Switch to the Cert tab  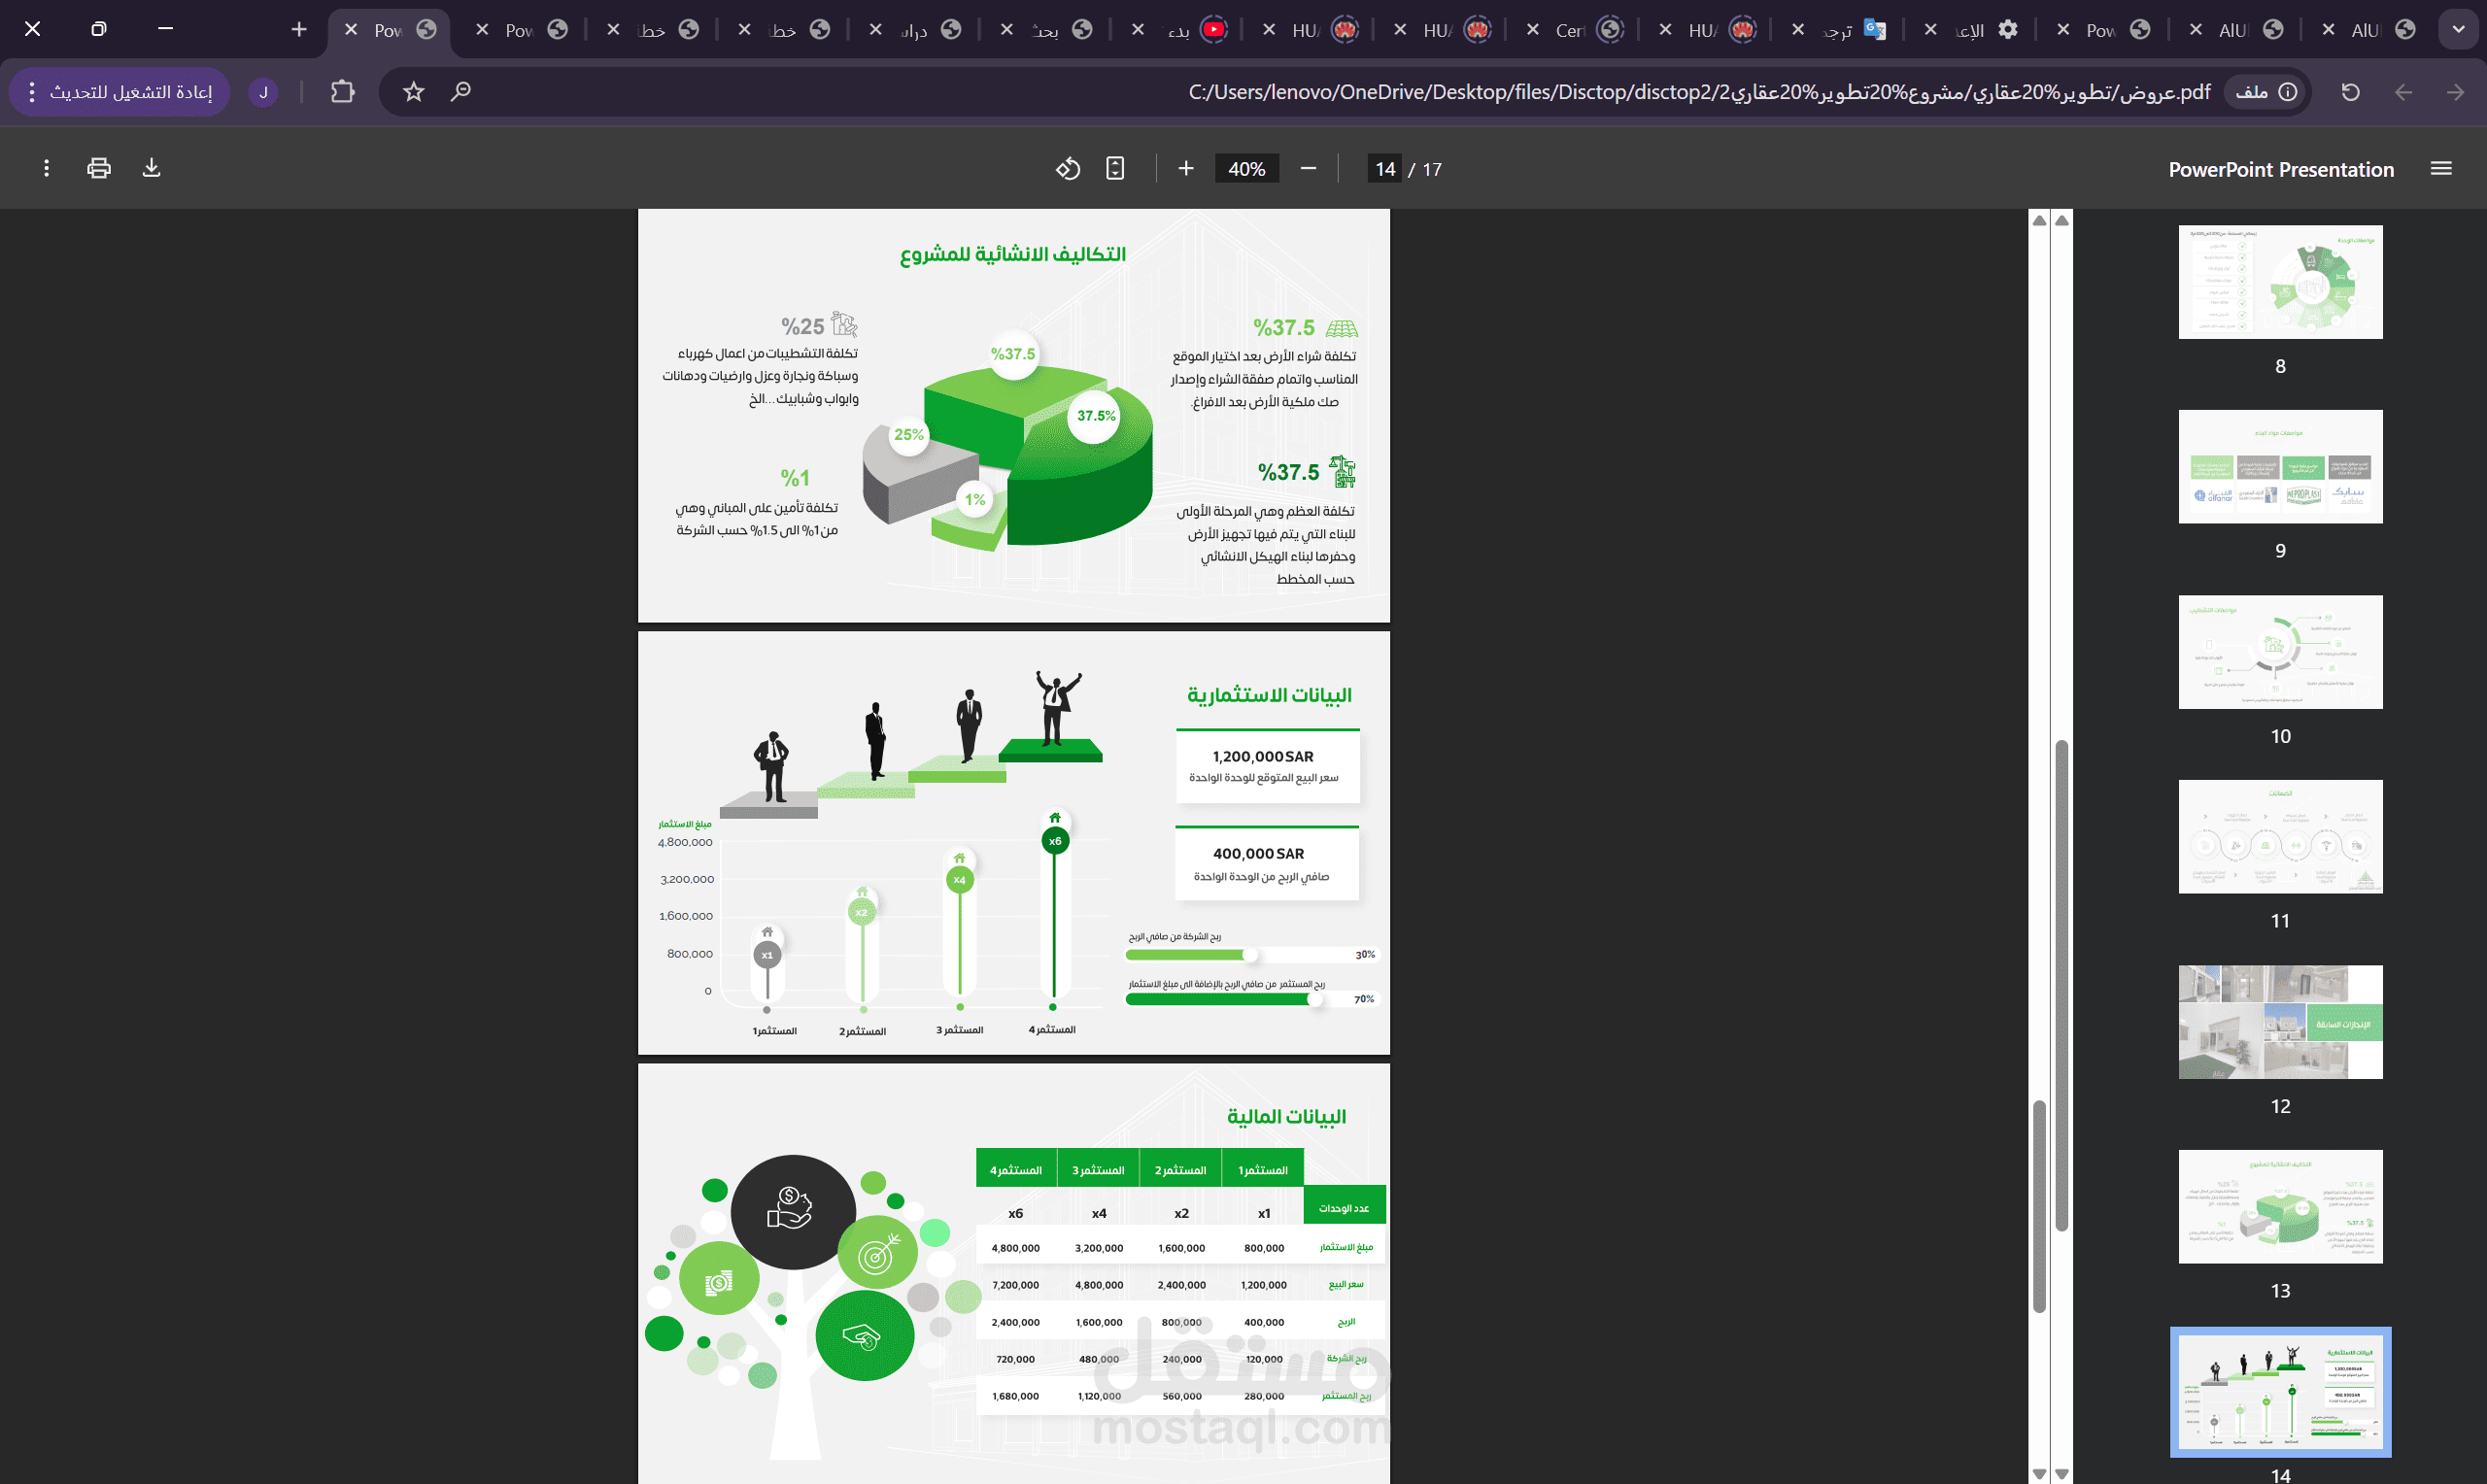point(1570,30)
